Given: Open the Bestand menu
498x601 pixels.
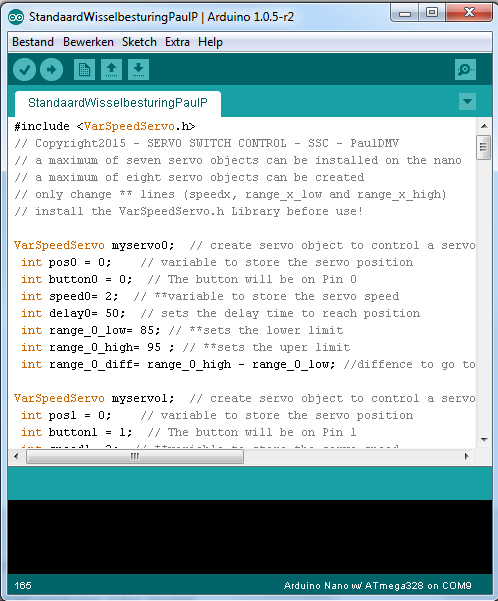Looking at the screenshot, I should coord(33,42).
